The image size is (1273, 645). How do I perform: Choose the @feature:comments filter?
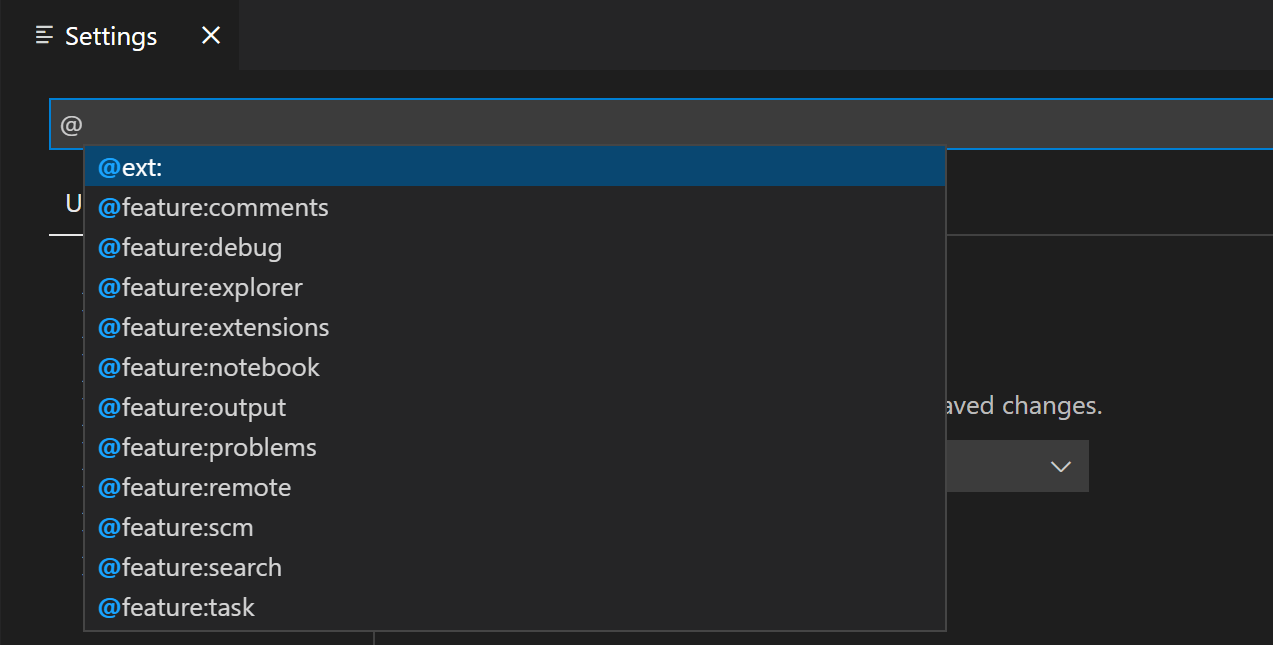click(x=213, y=207)
